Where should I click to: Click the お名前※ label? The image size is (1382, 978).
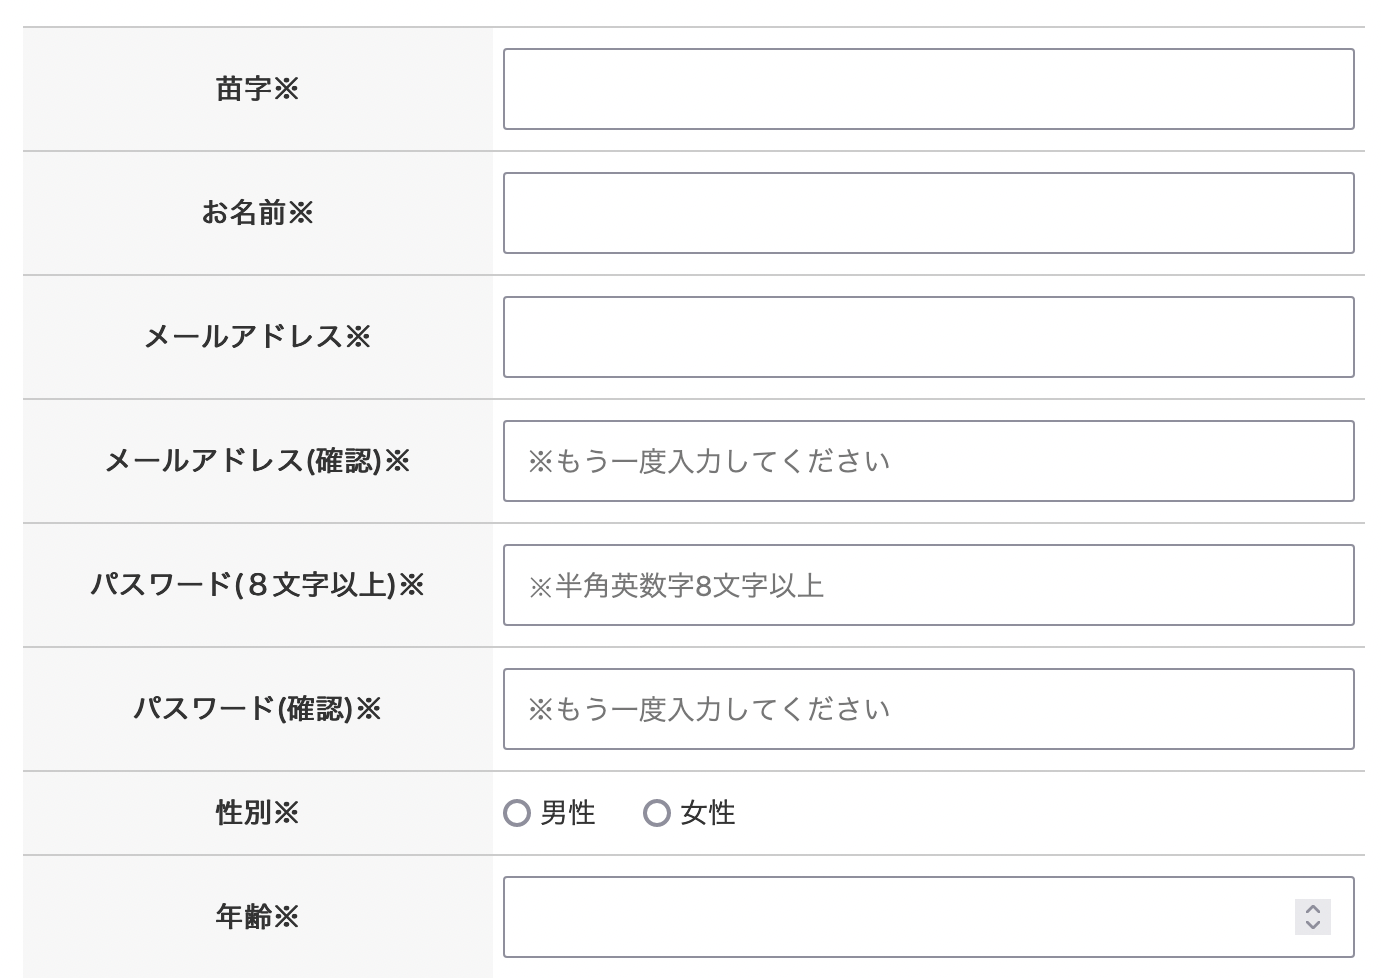(257, 213)
